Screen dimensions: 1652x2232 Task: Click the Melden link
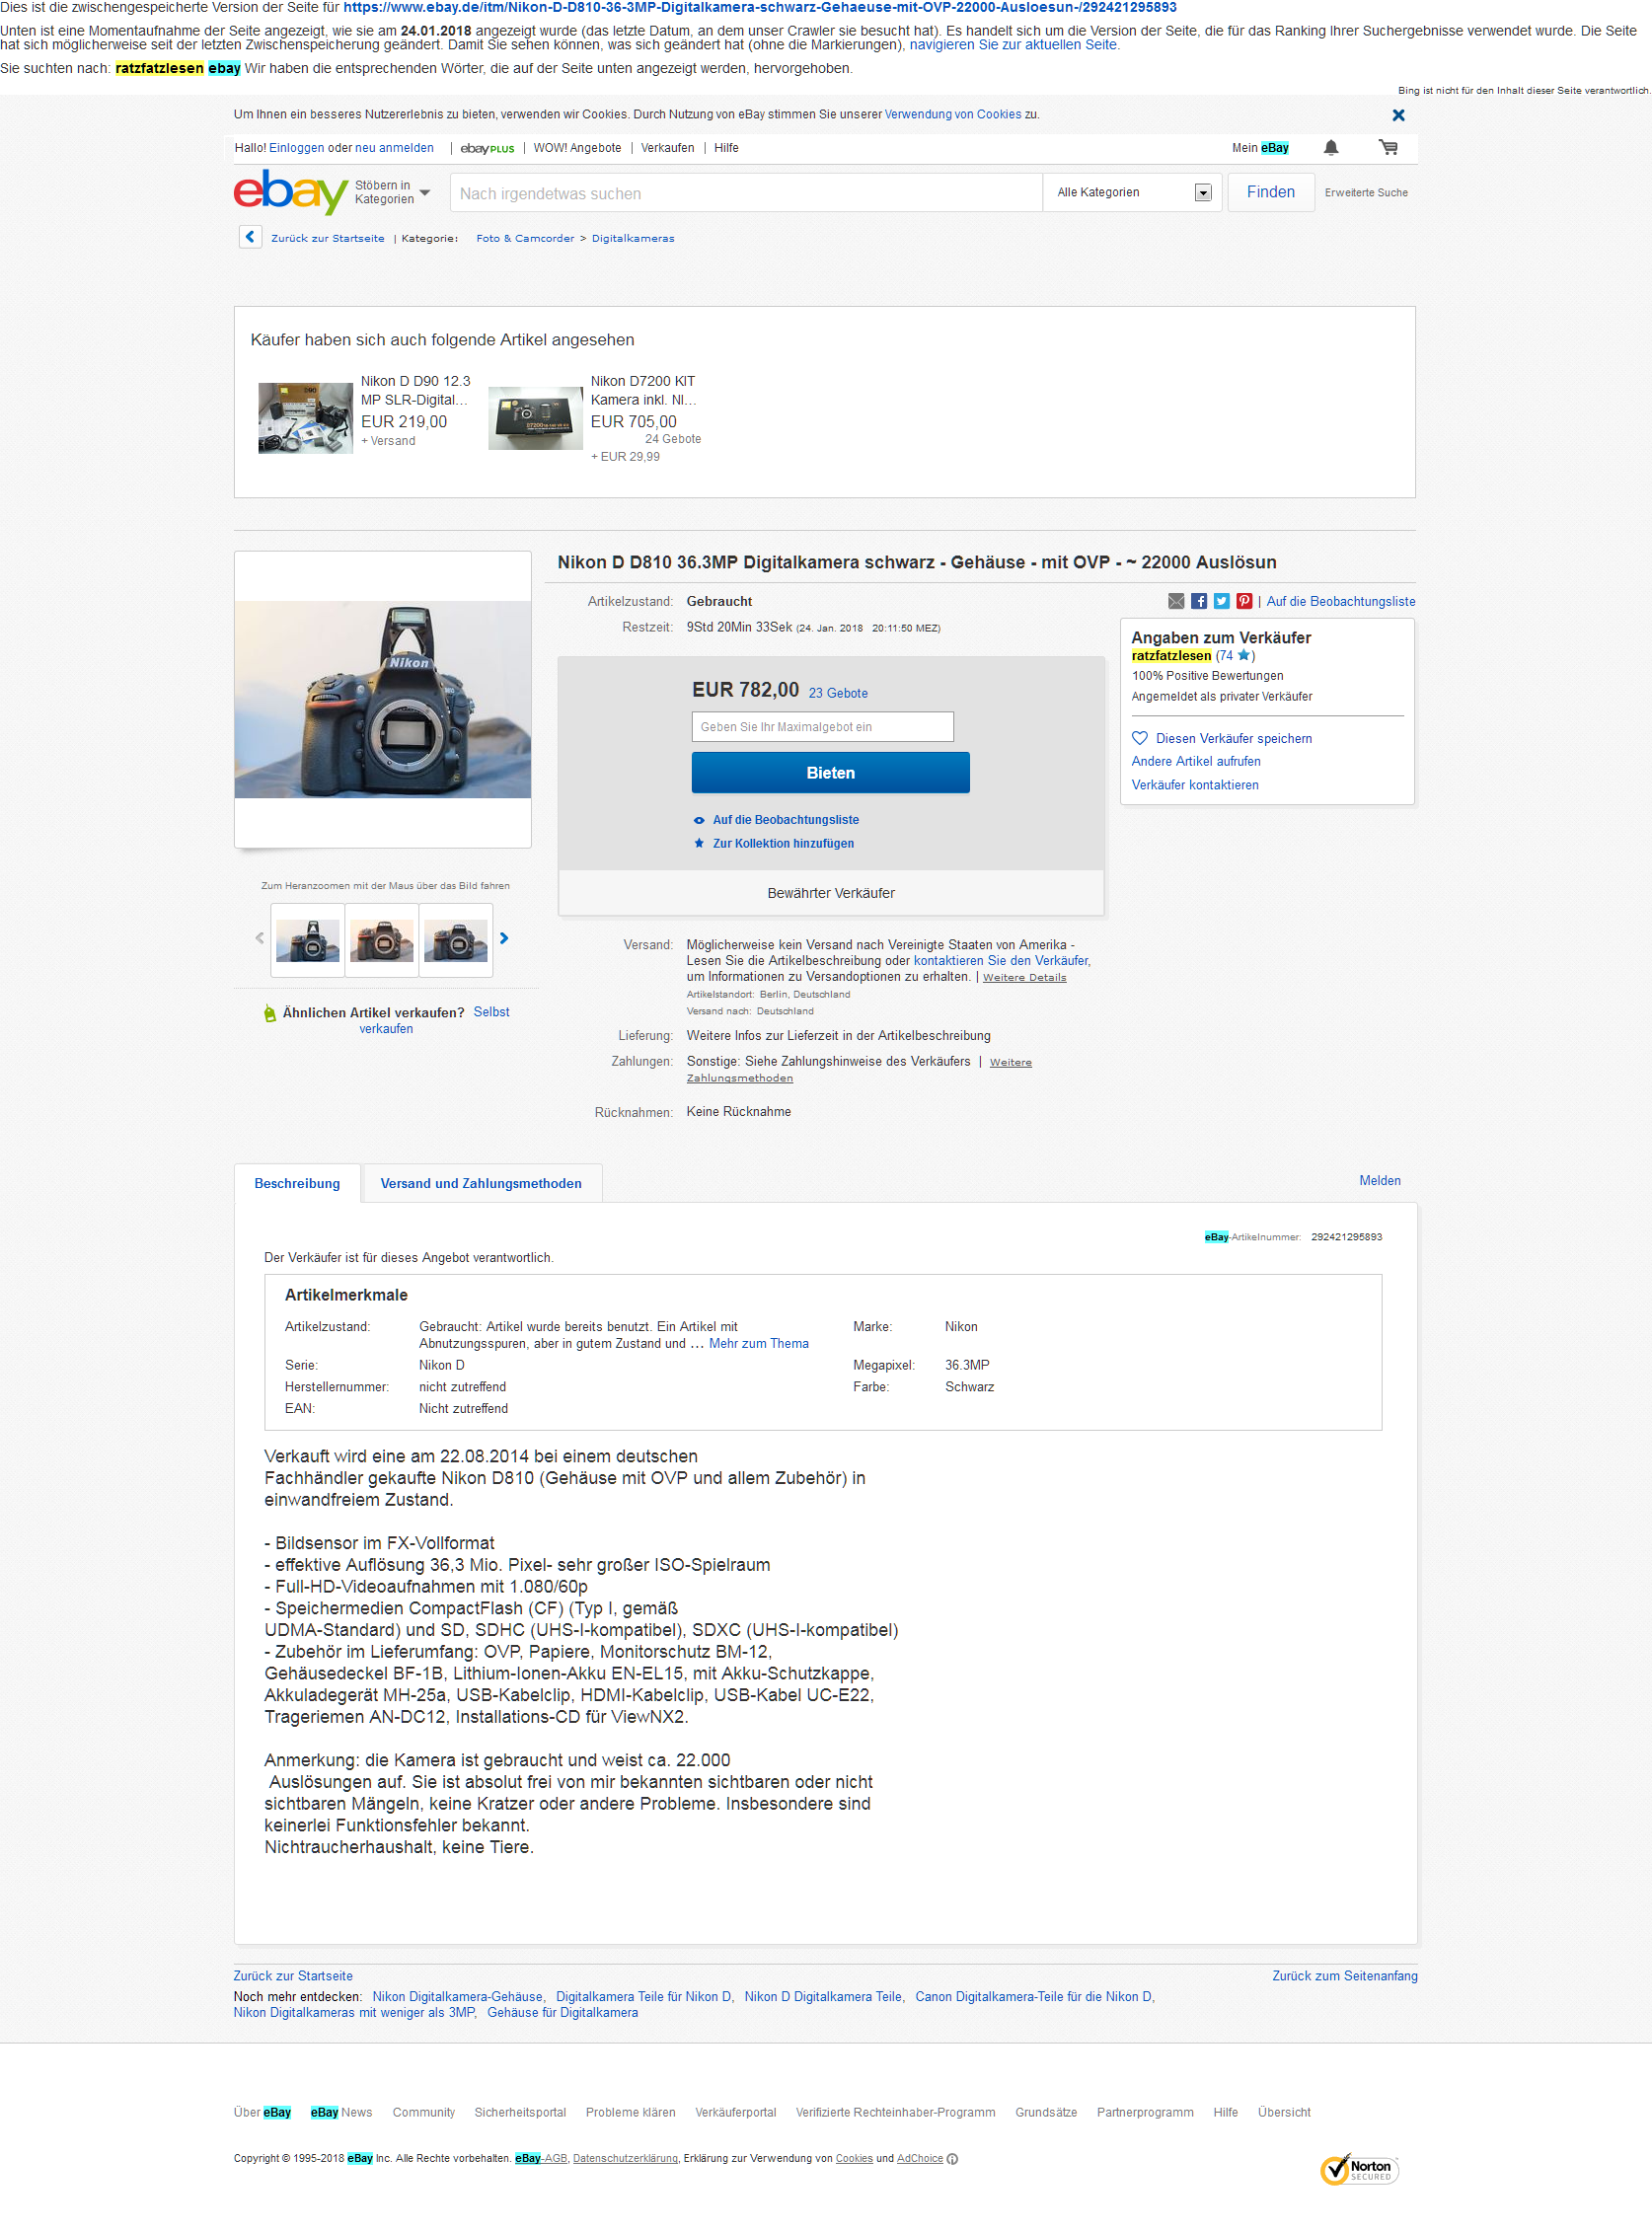(1380, 1181)
